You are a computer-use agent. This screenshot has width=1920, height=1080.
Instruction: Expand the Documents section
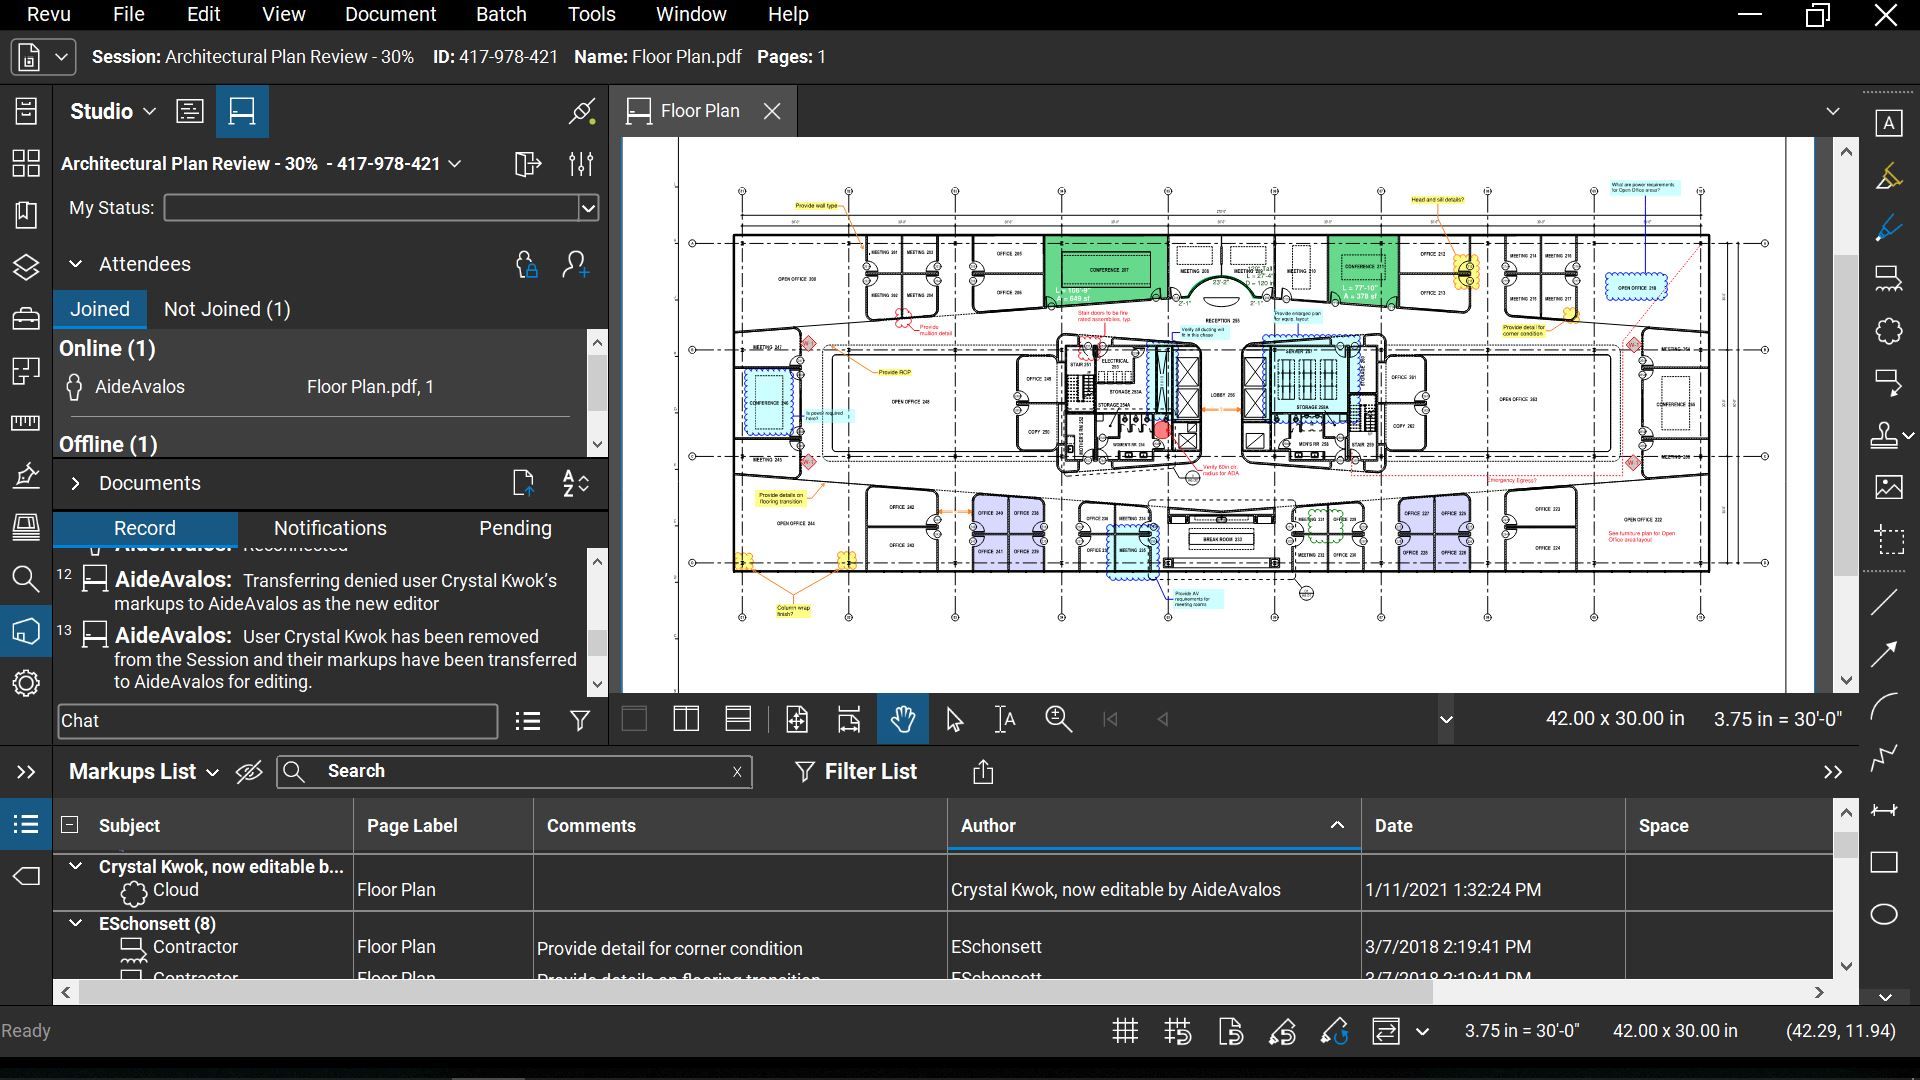[x=75, y=483]
